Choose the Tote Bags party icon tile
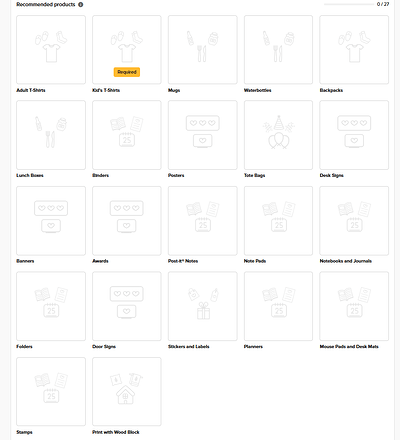This screenshot has width=400, height=440. coord(278,135)
